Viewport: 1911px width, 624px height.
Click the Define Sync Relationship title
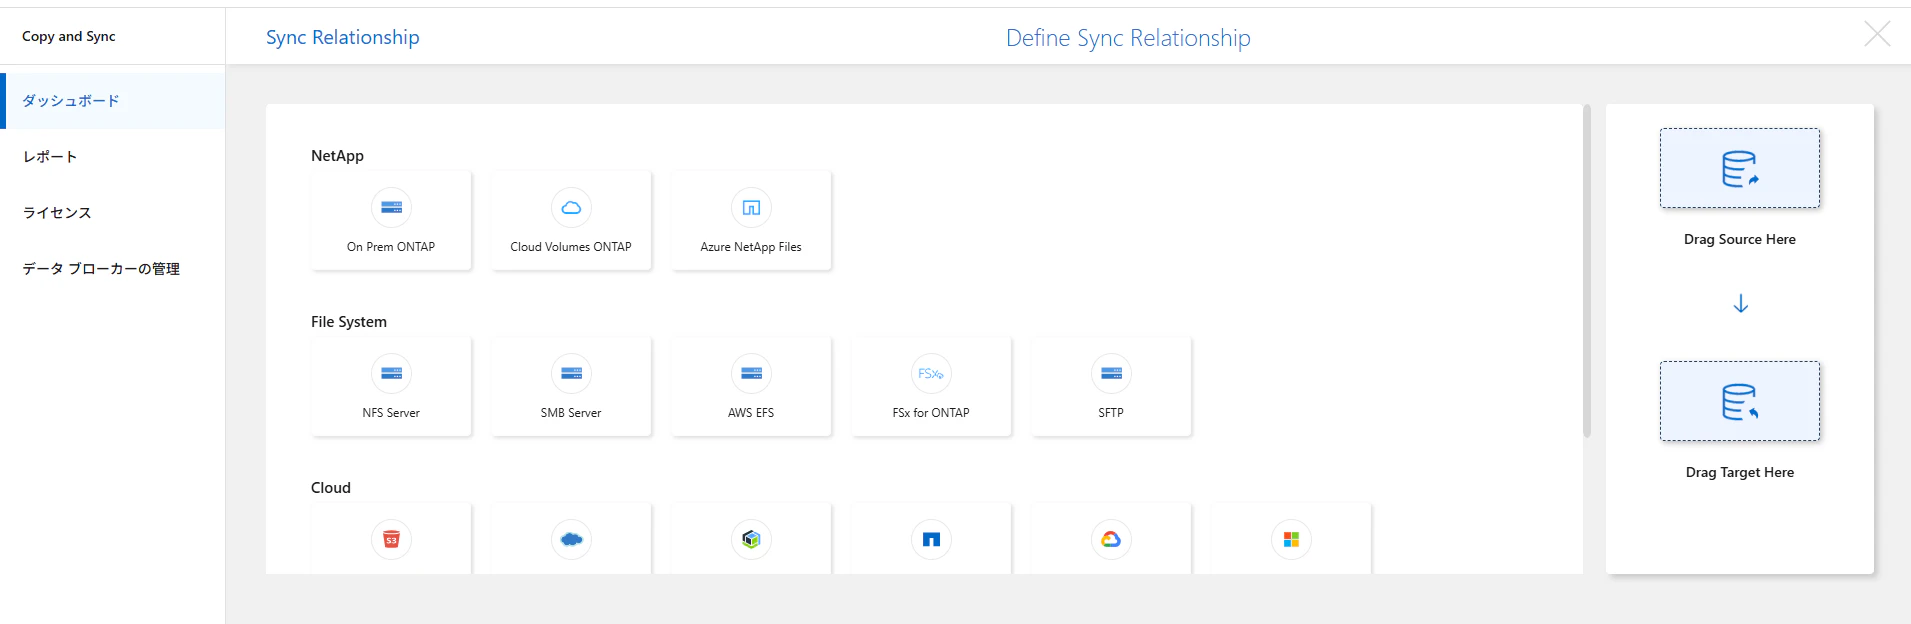(1128, 38)
